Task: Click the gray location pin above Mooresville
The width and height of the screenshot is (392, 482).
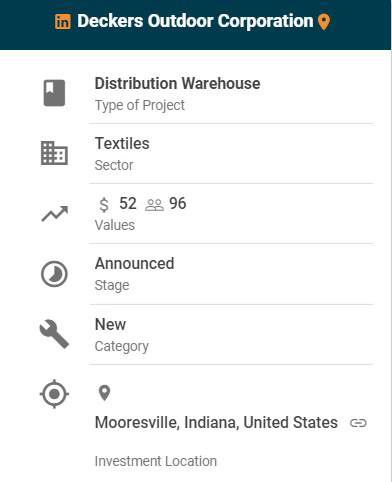Action: (104, 393)
